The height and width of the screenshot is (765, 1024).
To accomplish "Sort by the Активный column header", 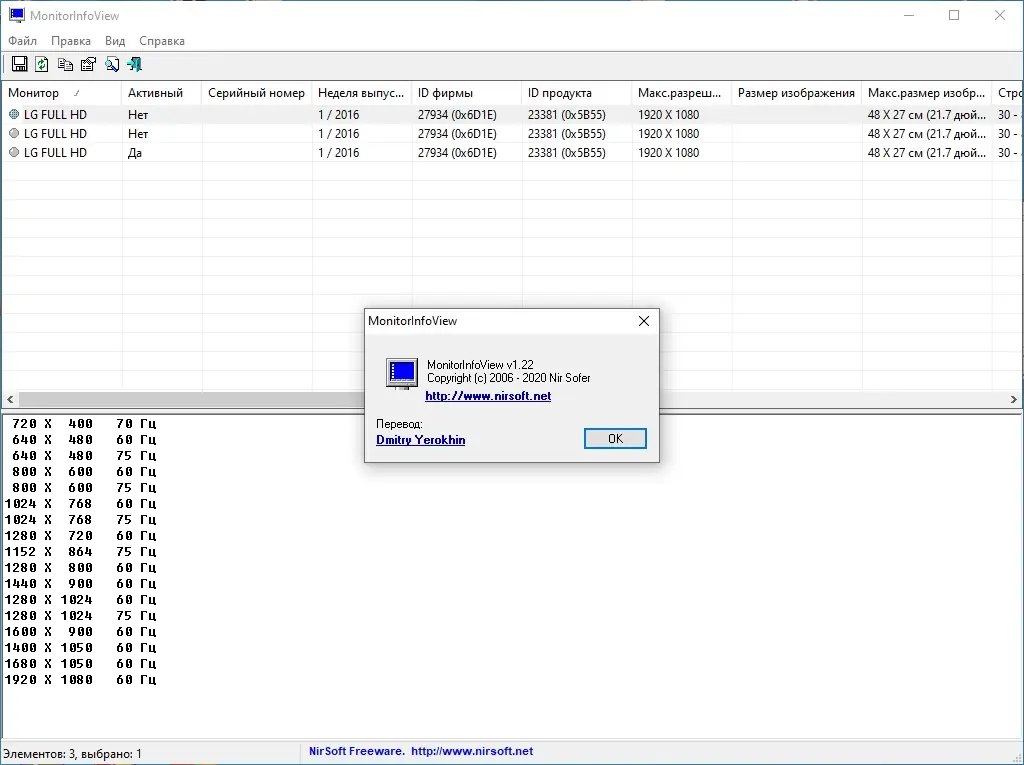I will 161,93.
